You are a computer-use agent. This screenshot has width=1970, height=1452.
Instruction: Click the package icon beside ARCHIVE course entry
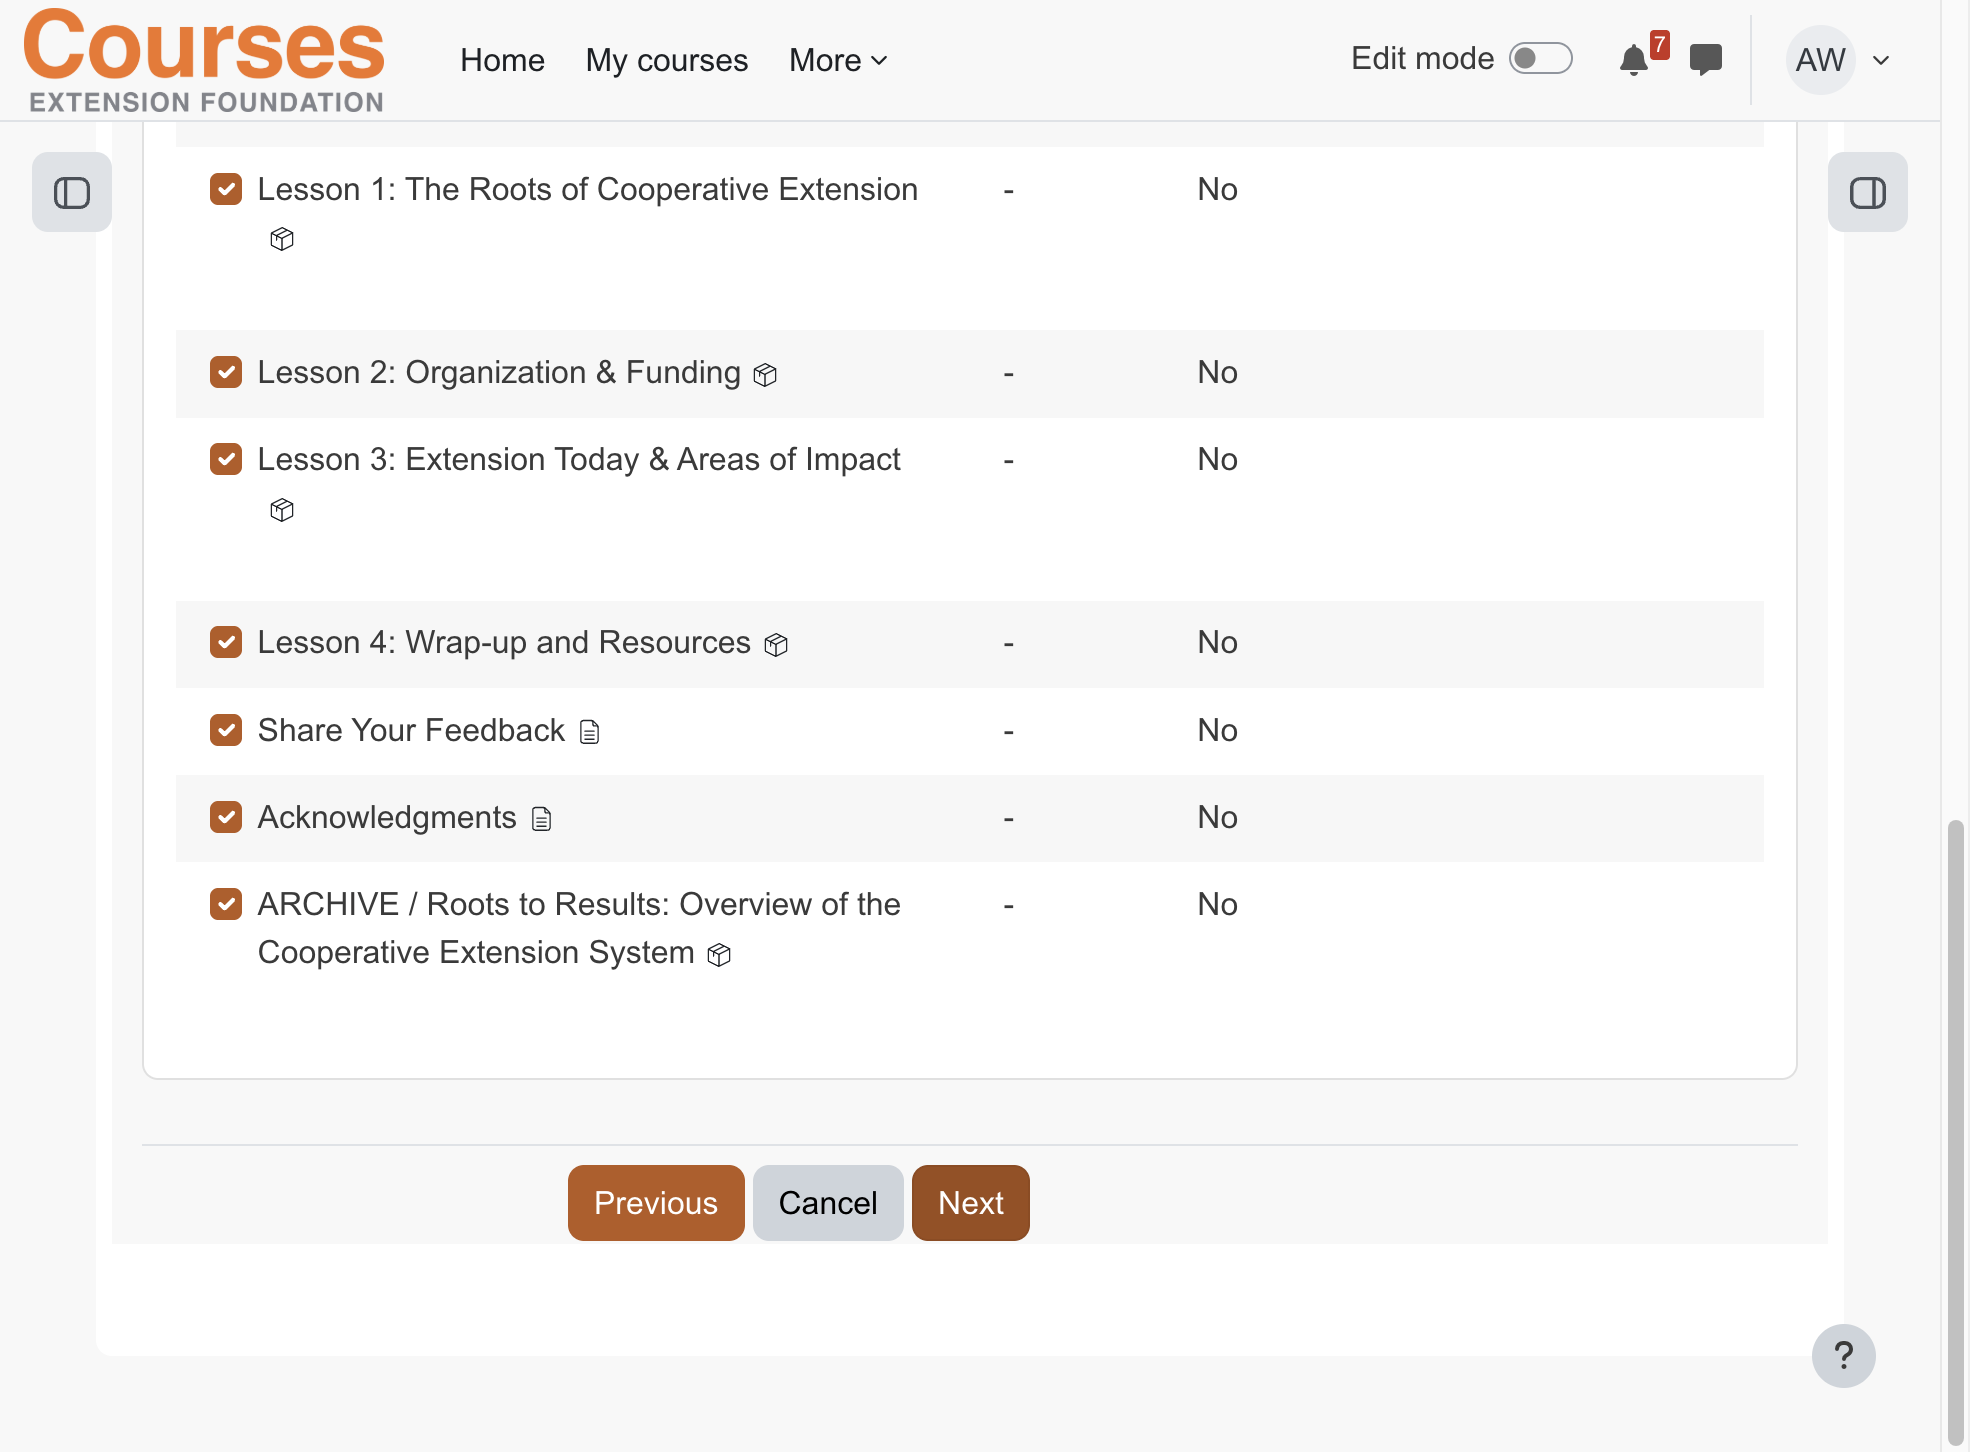pos(719,955)
